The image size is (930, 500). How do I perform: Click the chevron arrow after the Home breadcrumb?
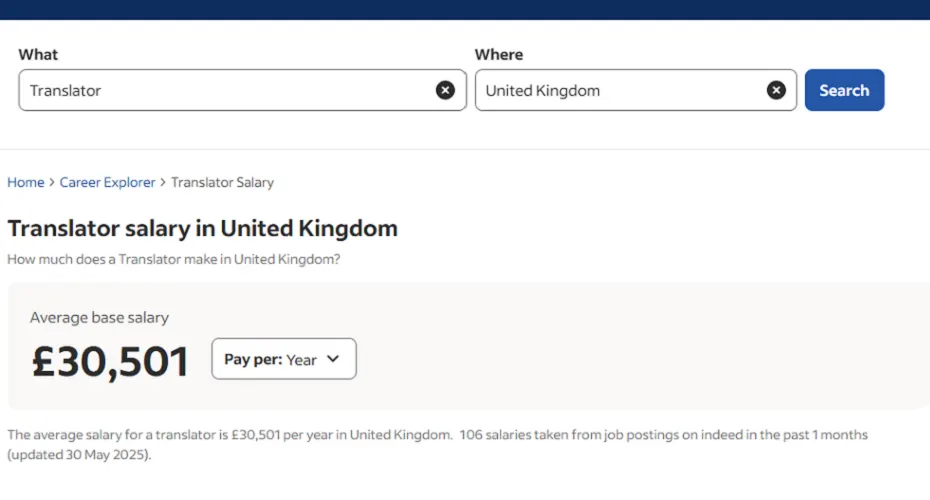(x=52, y=183)
